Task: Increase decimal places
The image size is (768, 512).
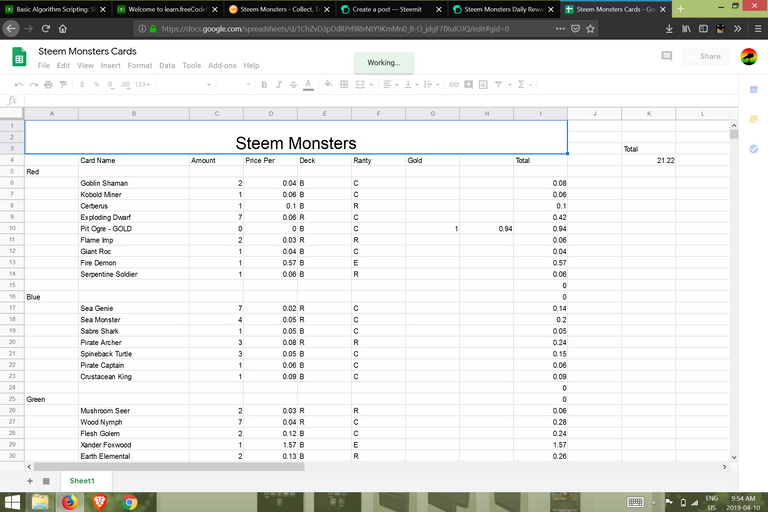Action: pos(125,85)
